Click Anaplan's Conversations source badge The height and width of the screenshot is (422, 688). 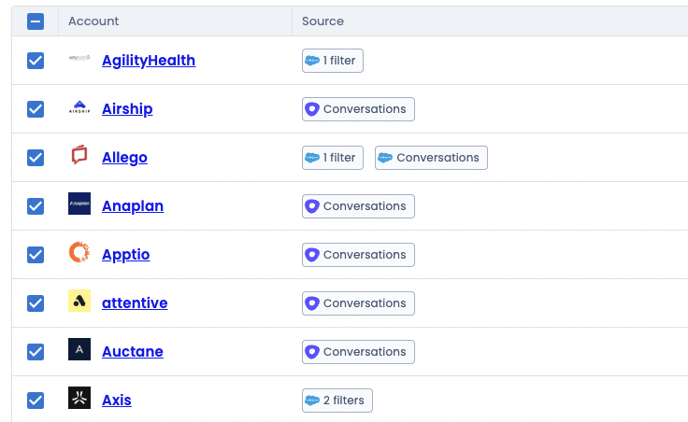pyautogui.click(x=358, y=206)
